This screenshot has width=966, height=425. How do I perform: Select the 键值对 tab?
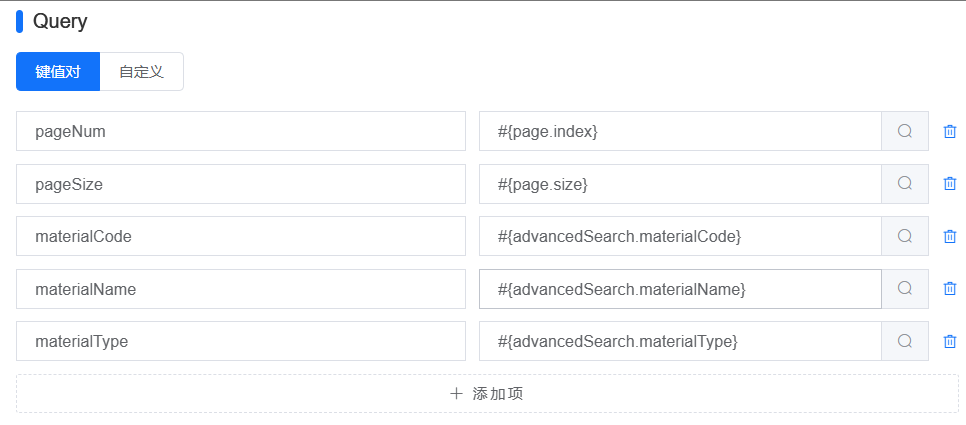[58, 71]
